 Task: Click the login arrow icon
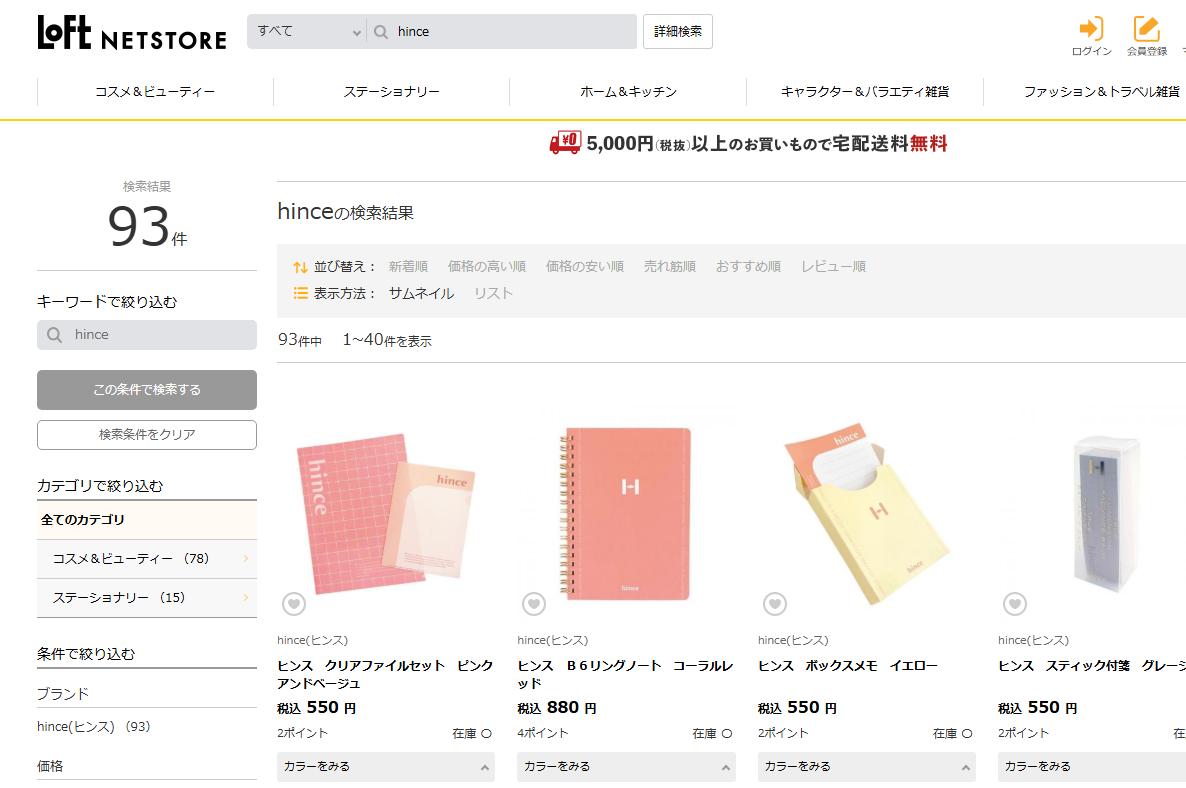1091,29
